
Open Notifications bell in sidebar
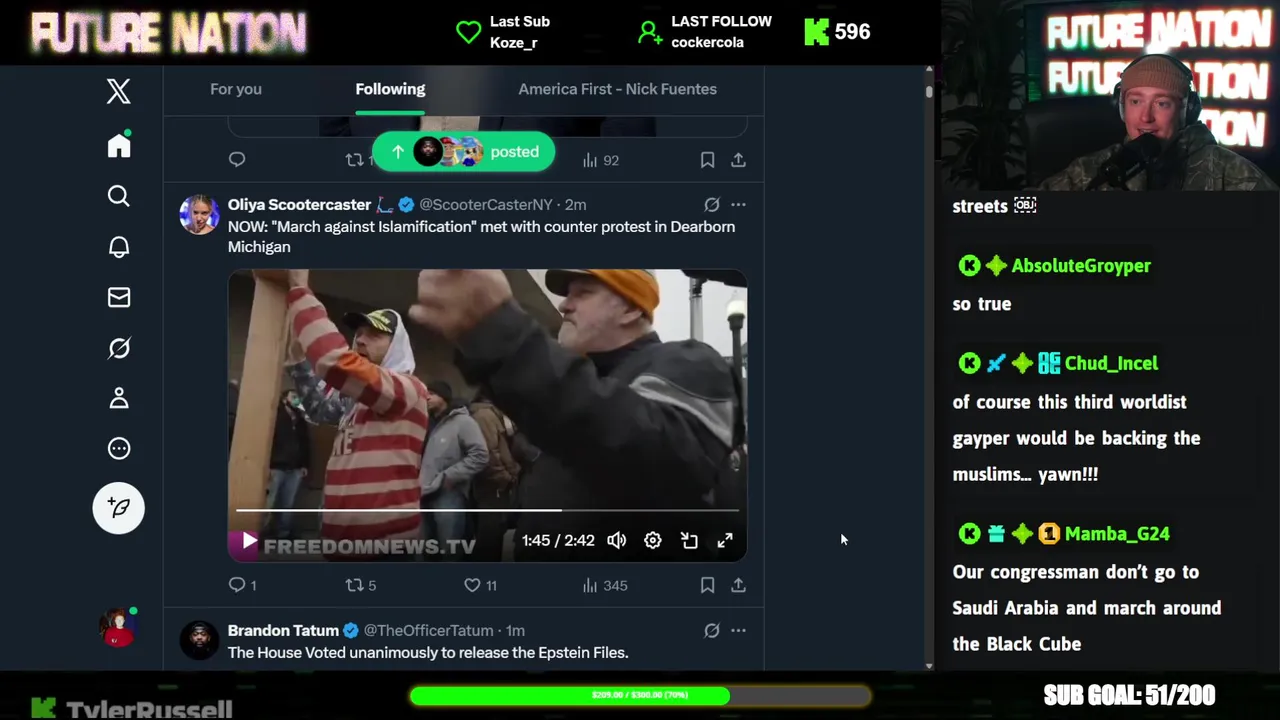pyautogui.click(x=119, y=246)
